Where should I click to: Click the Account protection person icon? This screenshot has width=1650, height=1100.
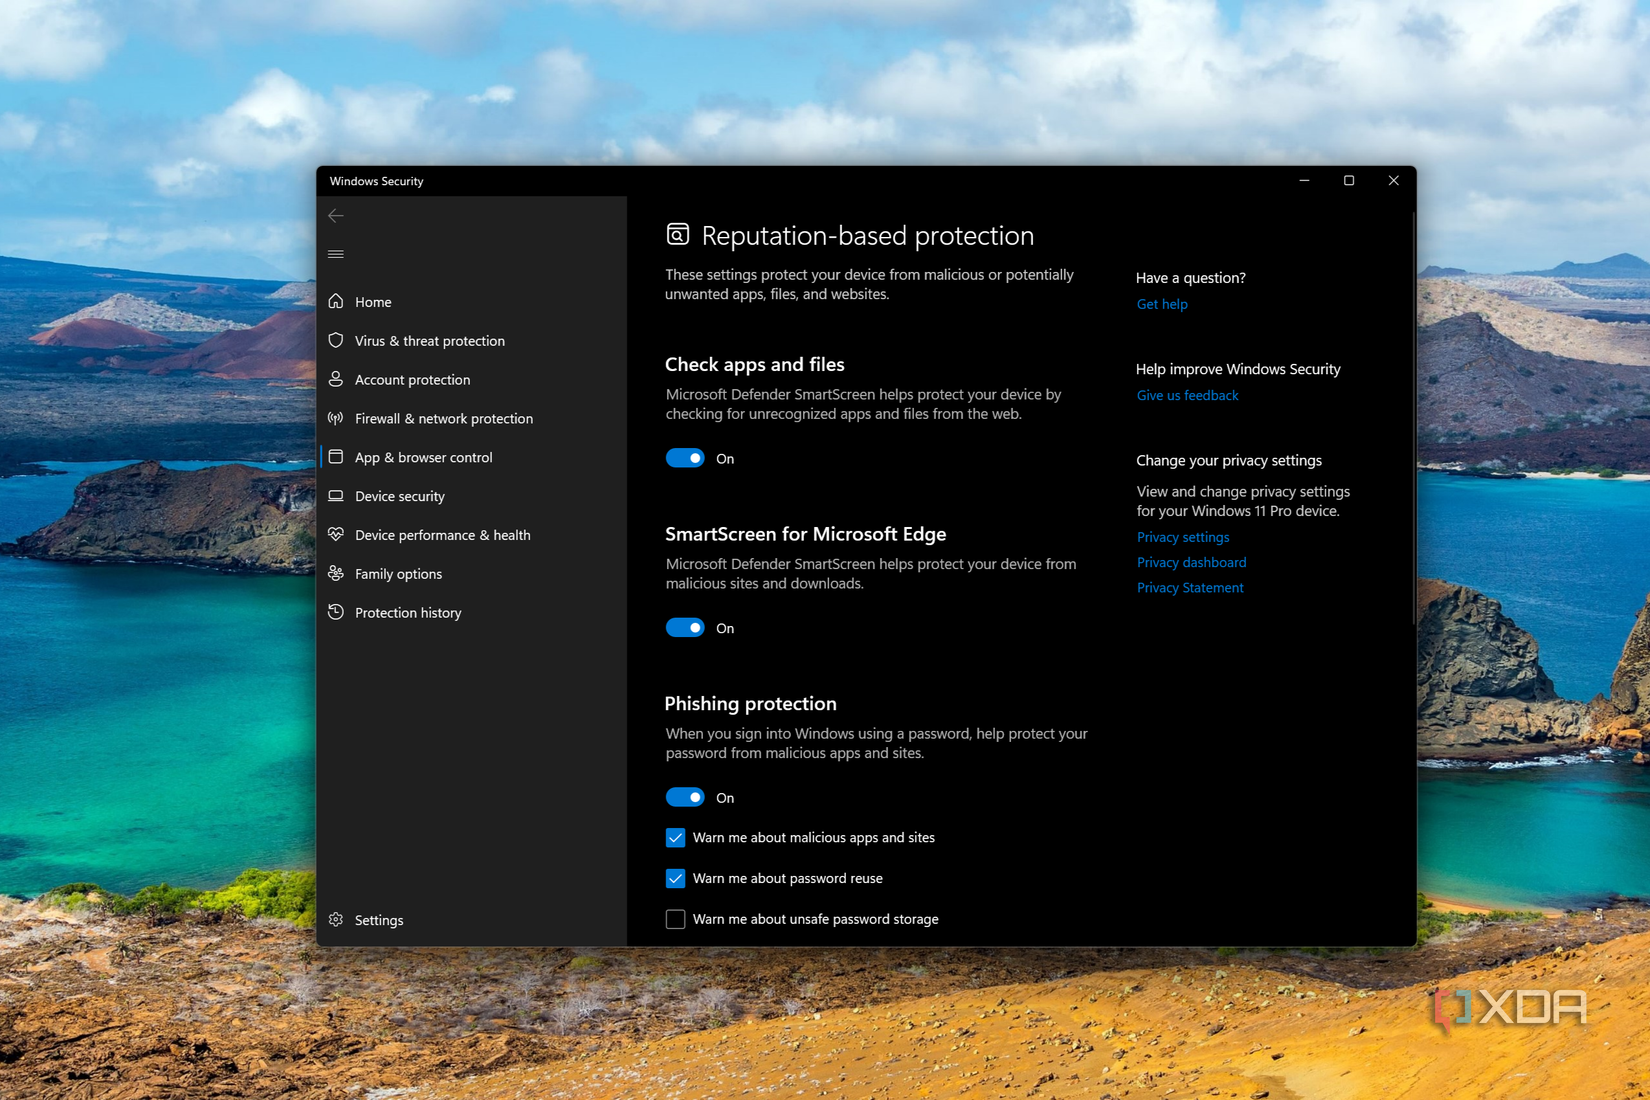click(x=336, y=379)
